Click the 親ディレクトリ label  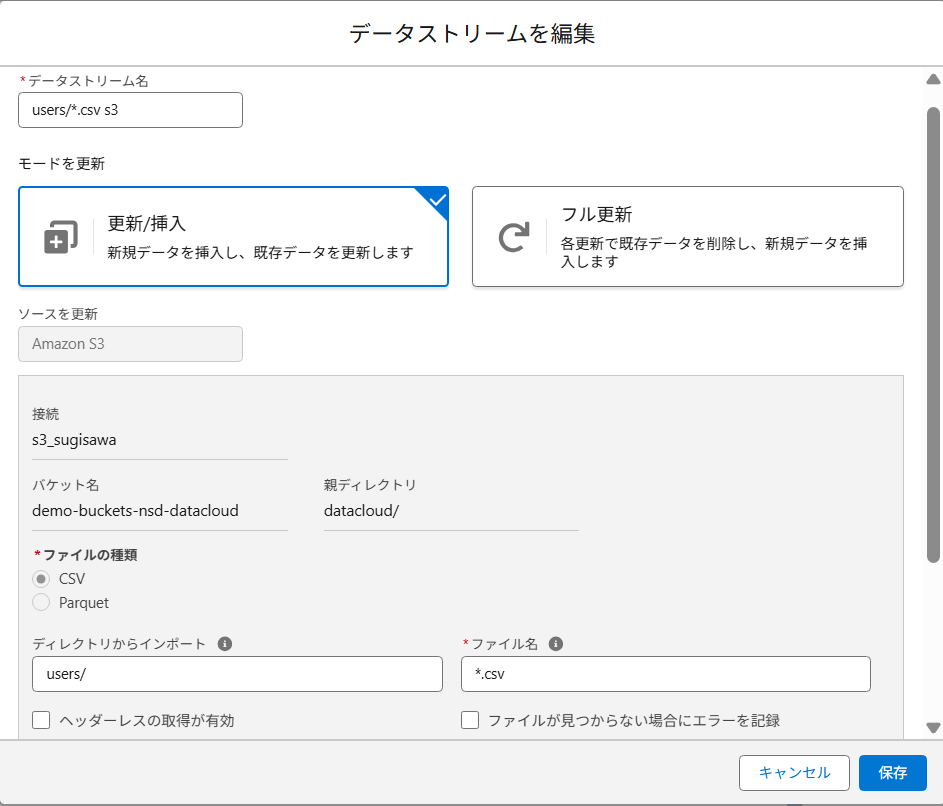[370, 485]
